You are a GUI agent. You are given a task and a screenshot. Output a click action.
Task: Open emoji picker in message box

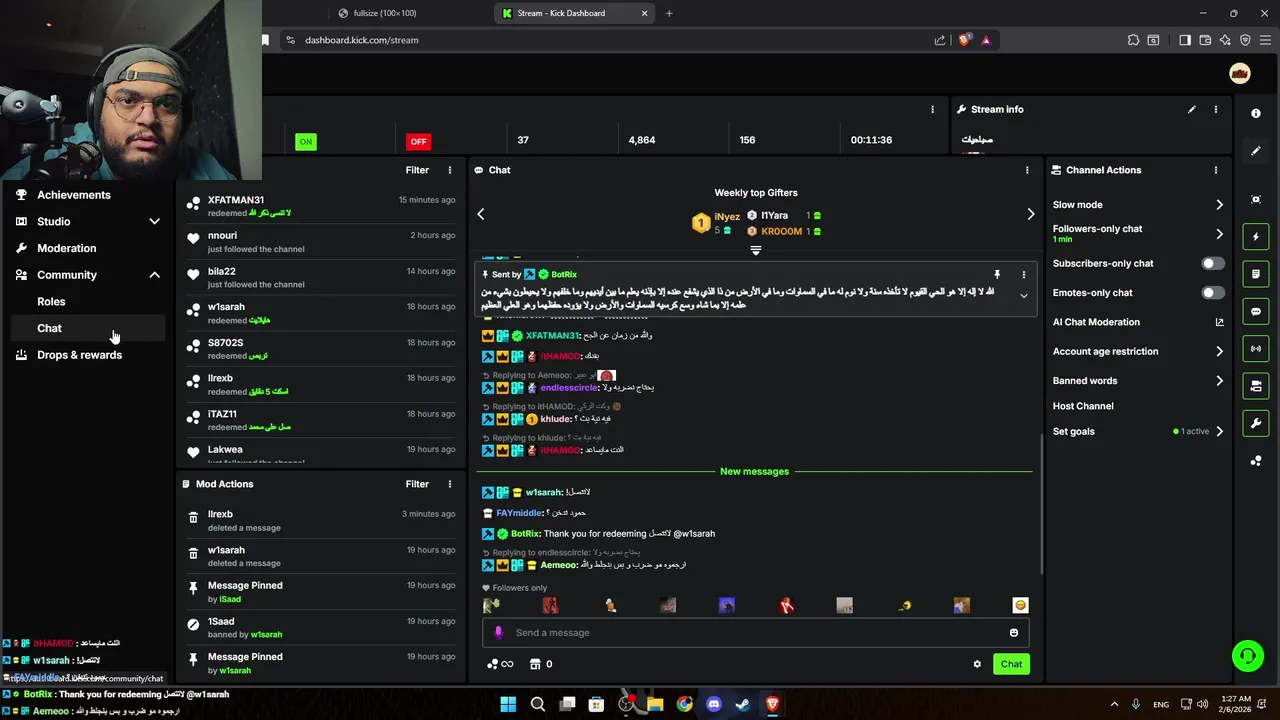coord(1014,633)
